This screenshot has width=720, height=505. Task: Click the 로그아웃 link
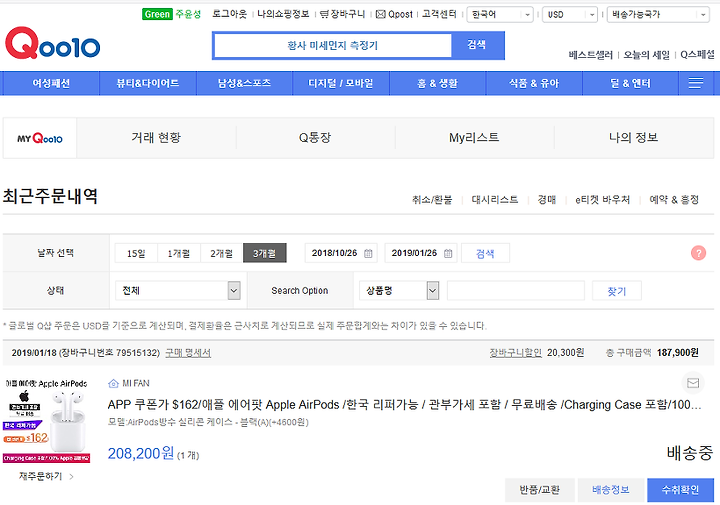(230, 14)
